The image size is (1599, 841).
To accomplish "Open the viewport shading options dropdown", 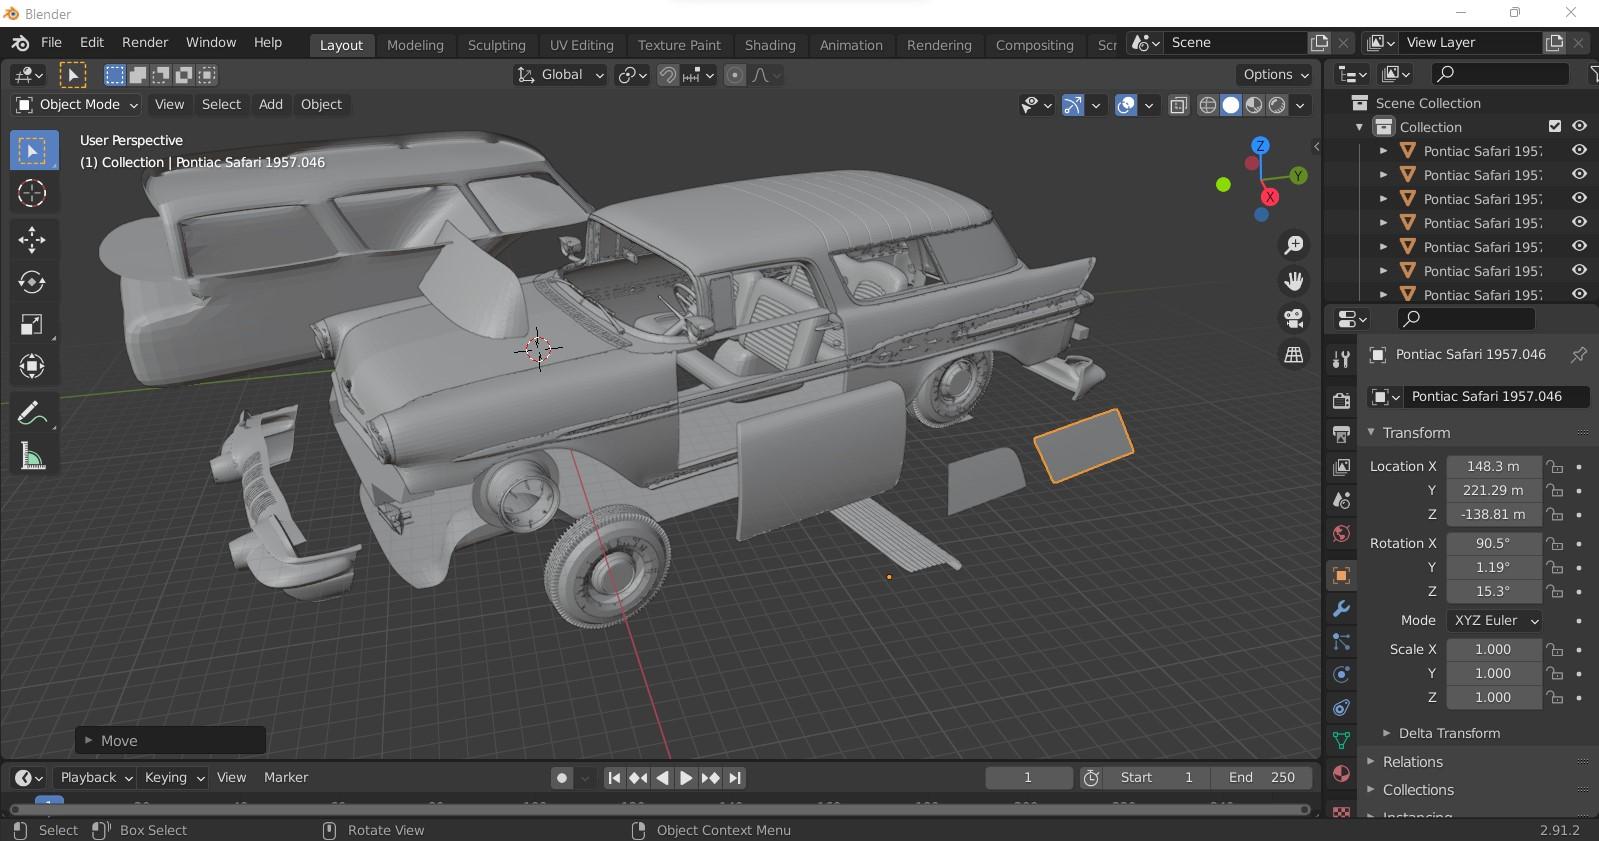I will tap(1300, 105).
